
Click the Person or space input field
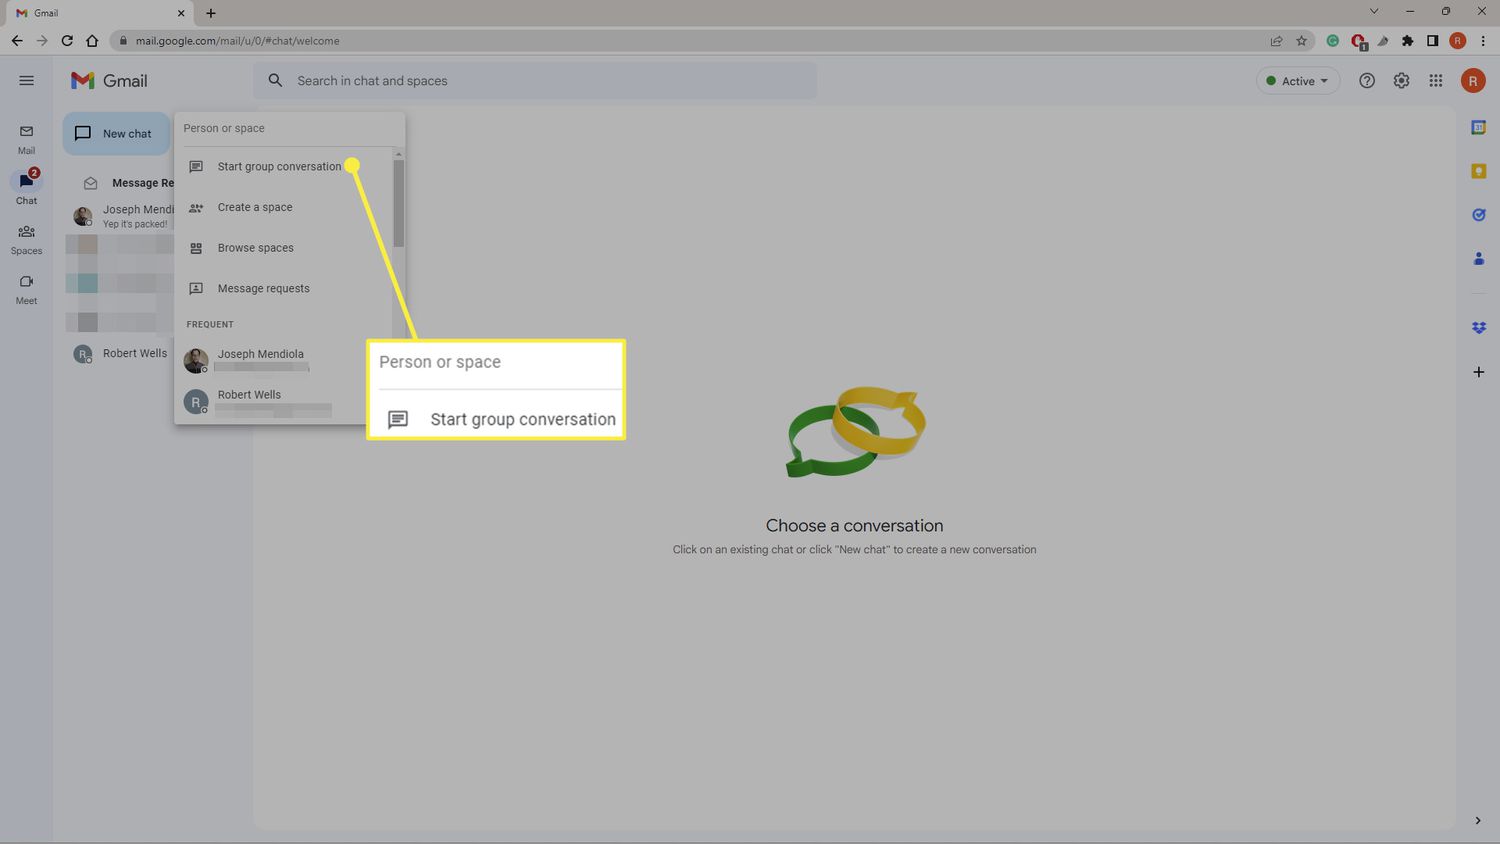289,128
